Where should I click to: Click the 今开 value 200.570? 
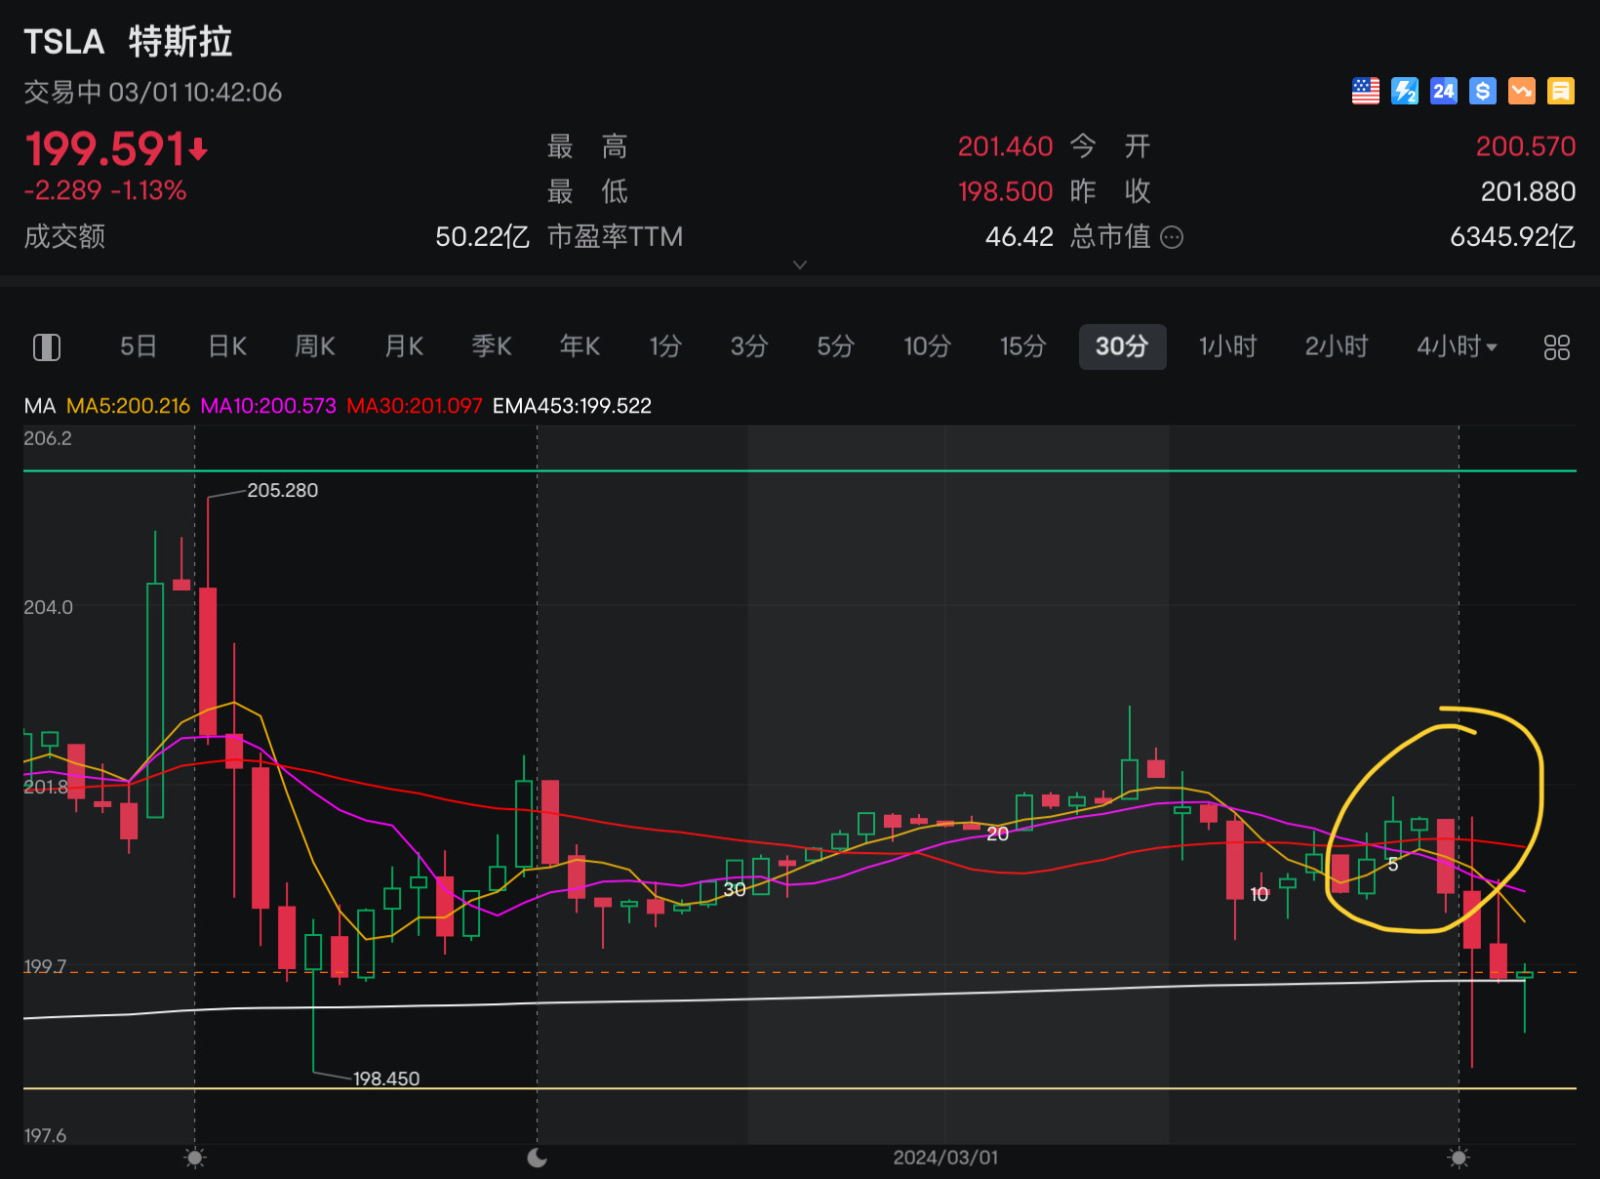tap(1526, 147)
